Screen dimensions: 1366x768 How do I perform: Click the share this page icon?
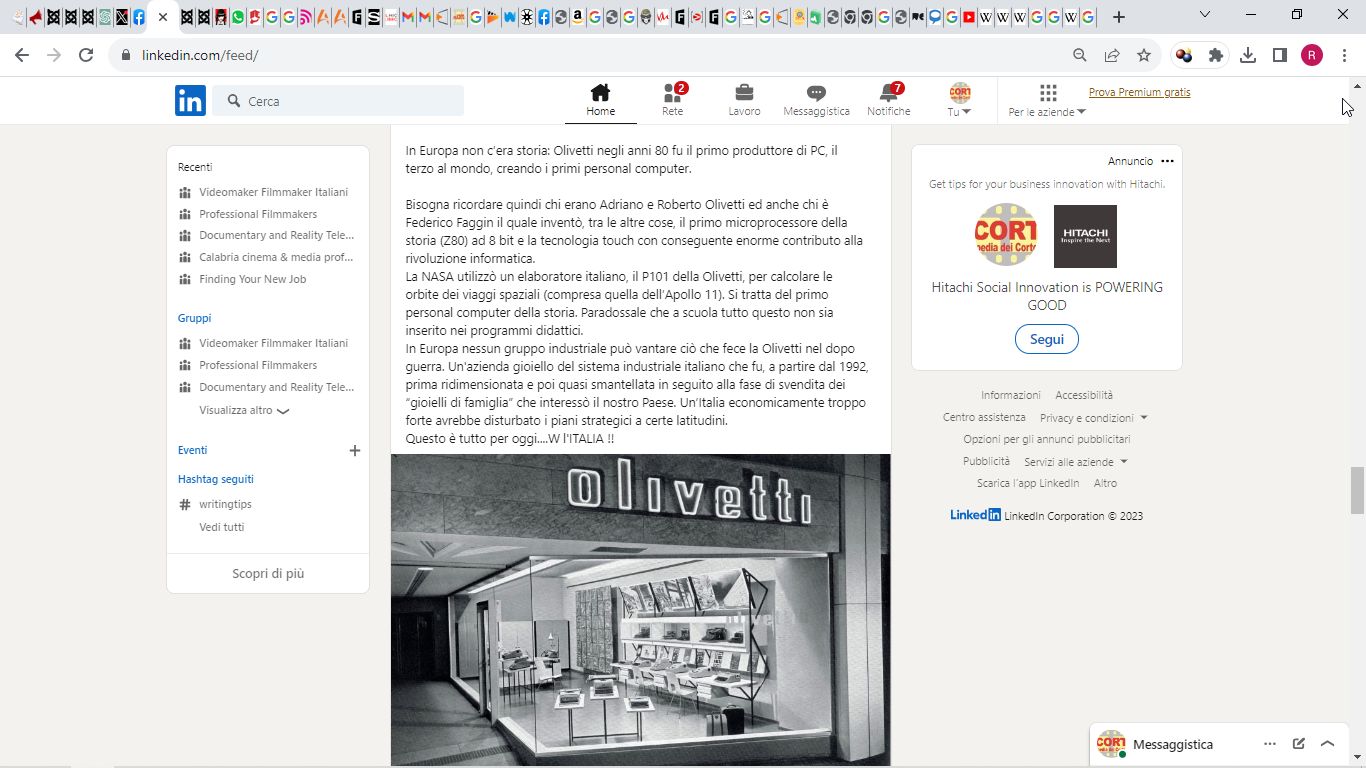tap(1112, 56)
